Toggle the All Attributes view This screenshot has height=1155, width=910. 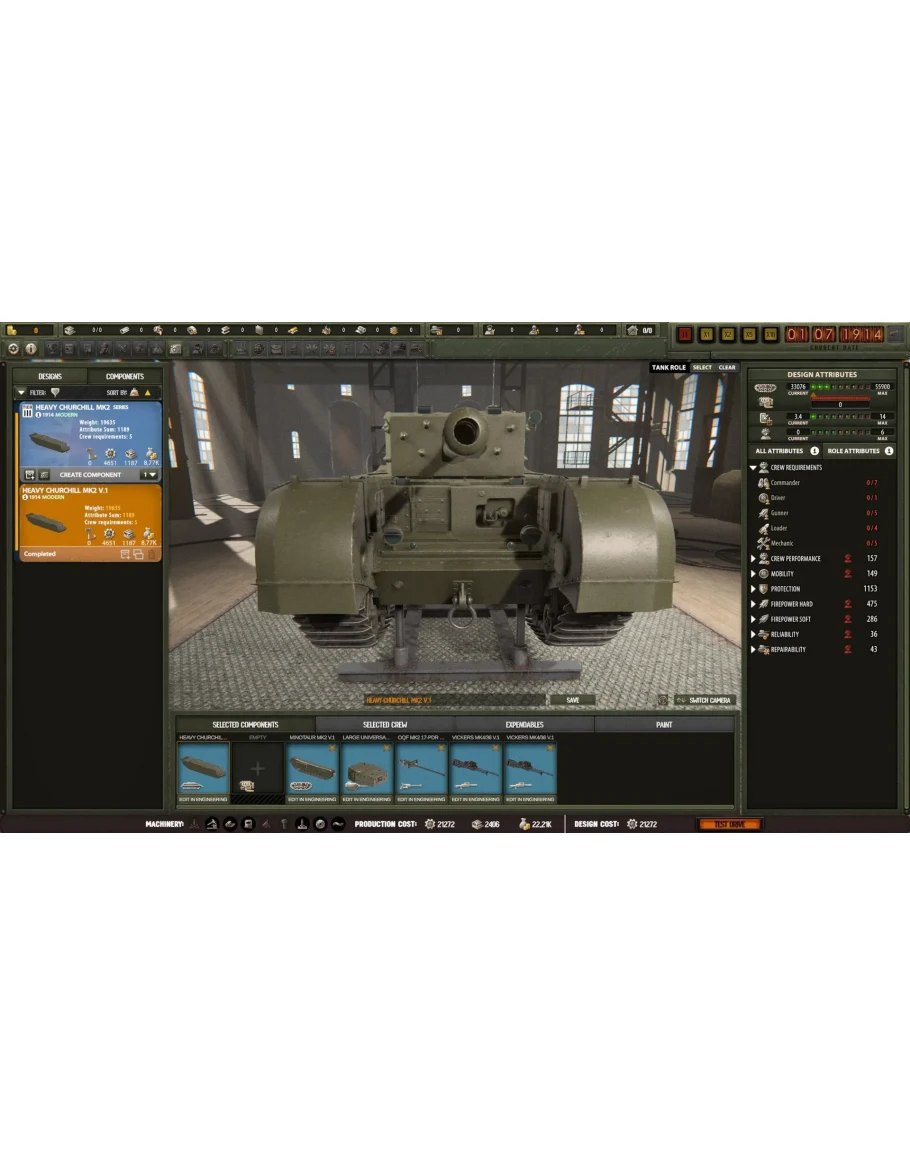pyautogui.click(x=786, y=451)
